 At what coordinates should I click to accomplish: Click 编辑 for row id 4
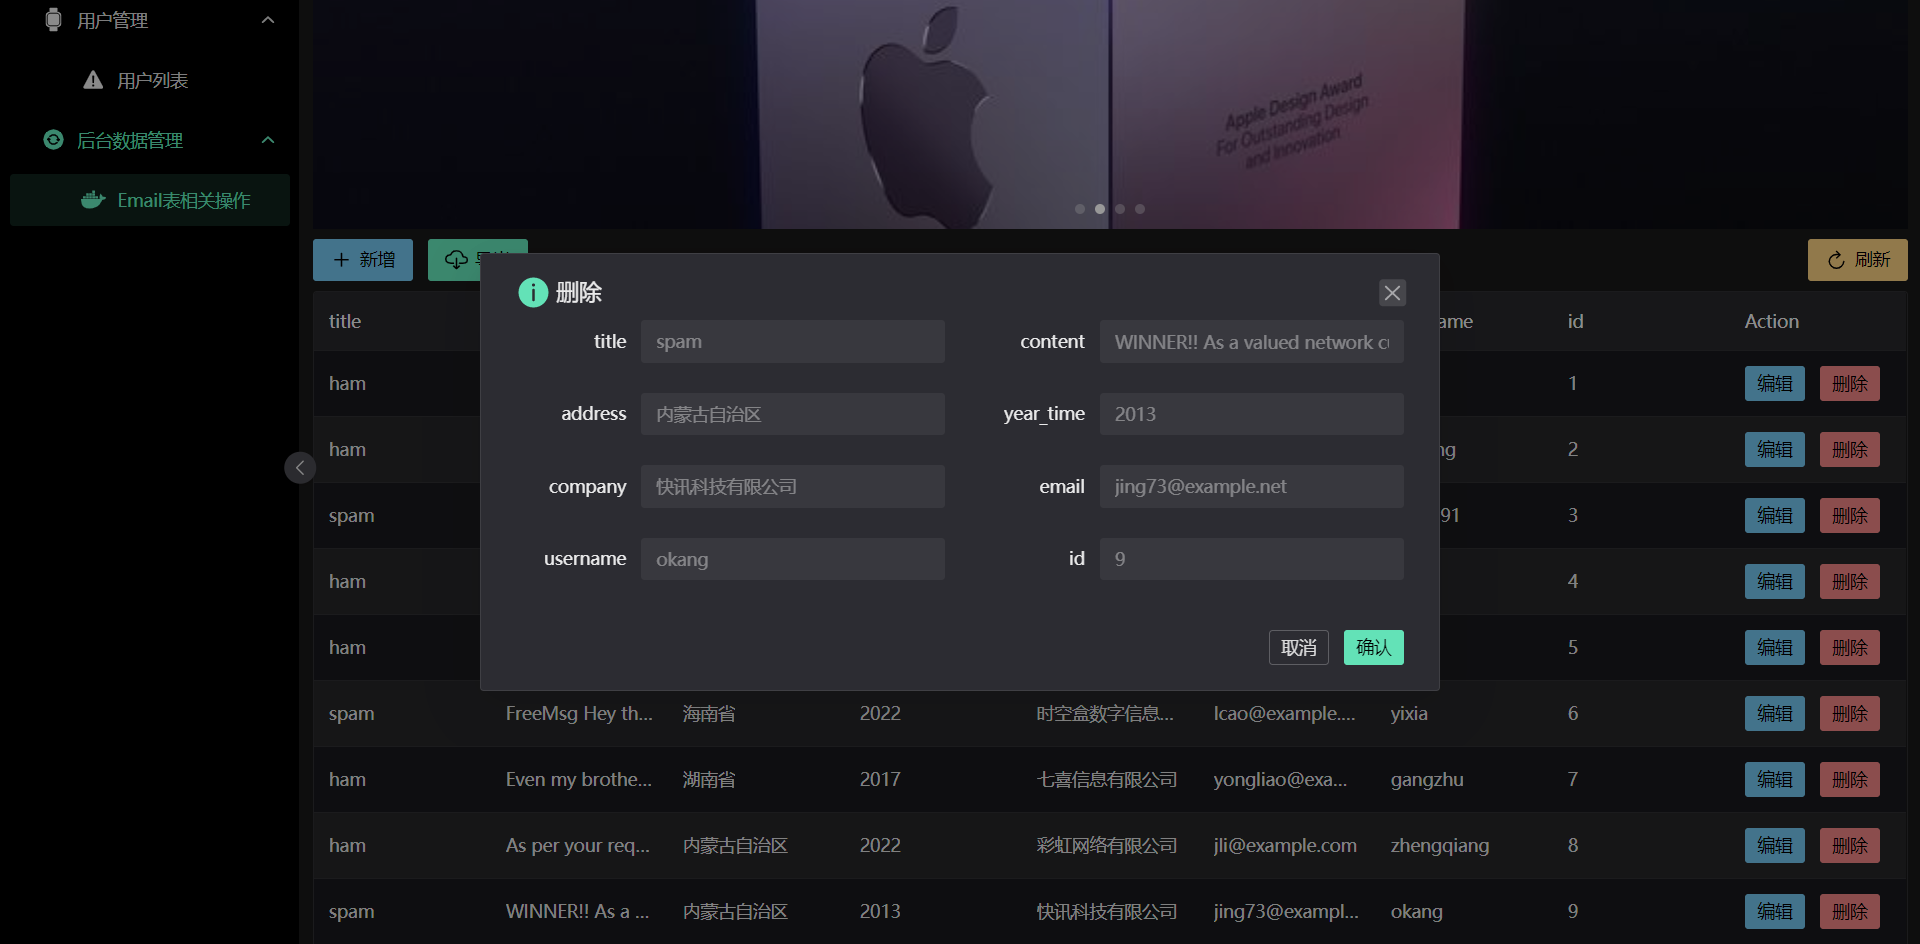point(1775,582)
